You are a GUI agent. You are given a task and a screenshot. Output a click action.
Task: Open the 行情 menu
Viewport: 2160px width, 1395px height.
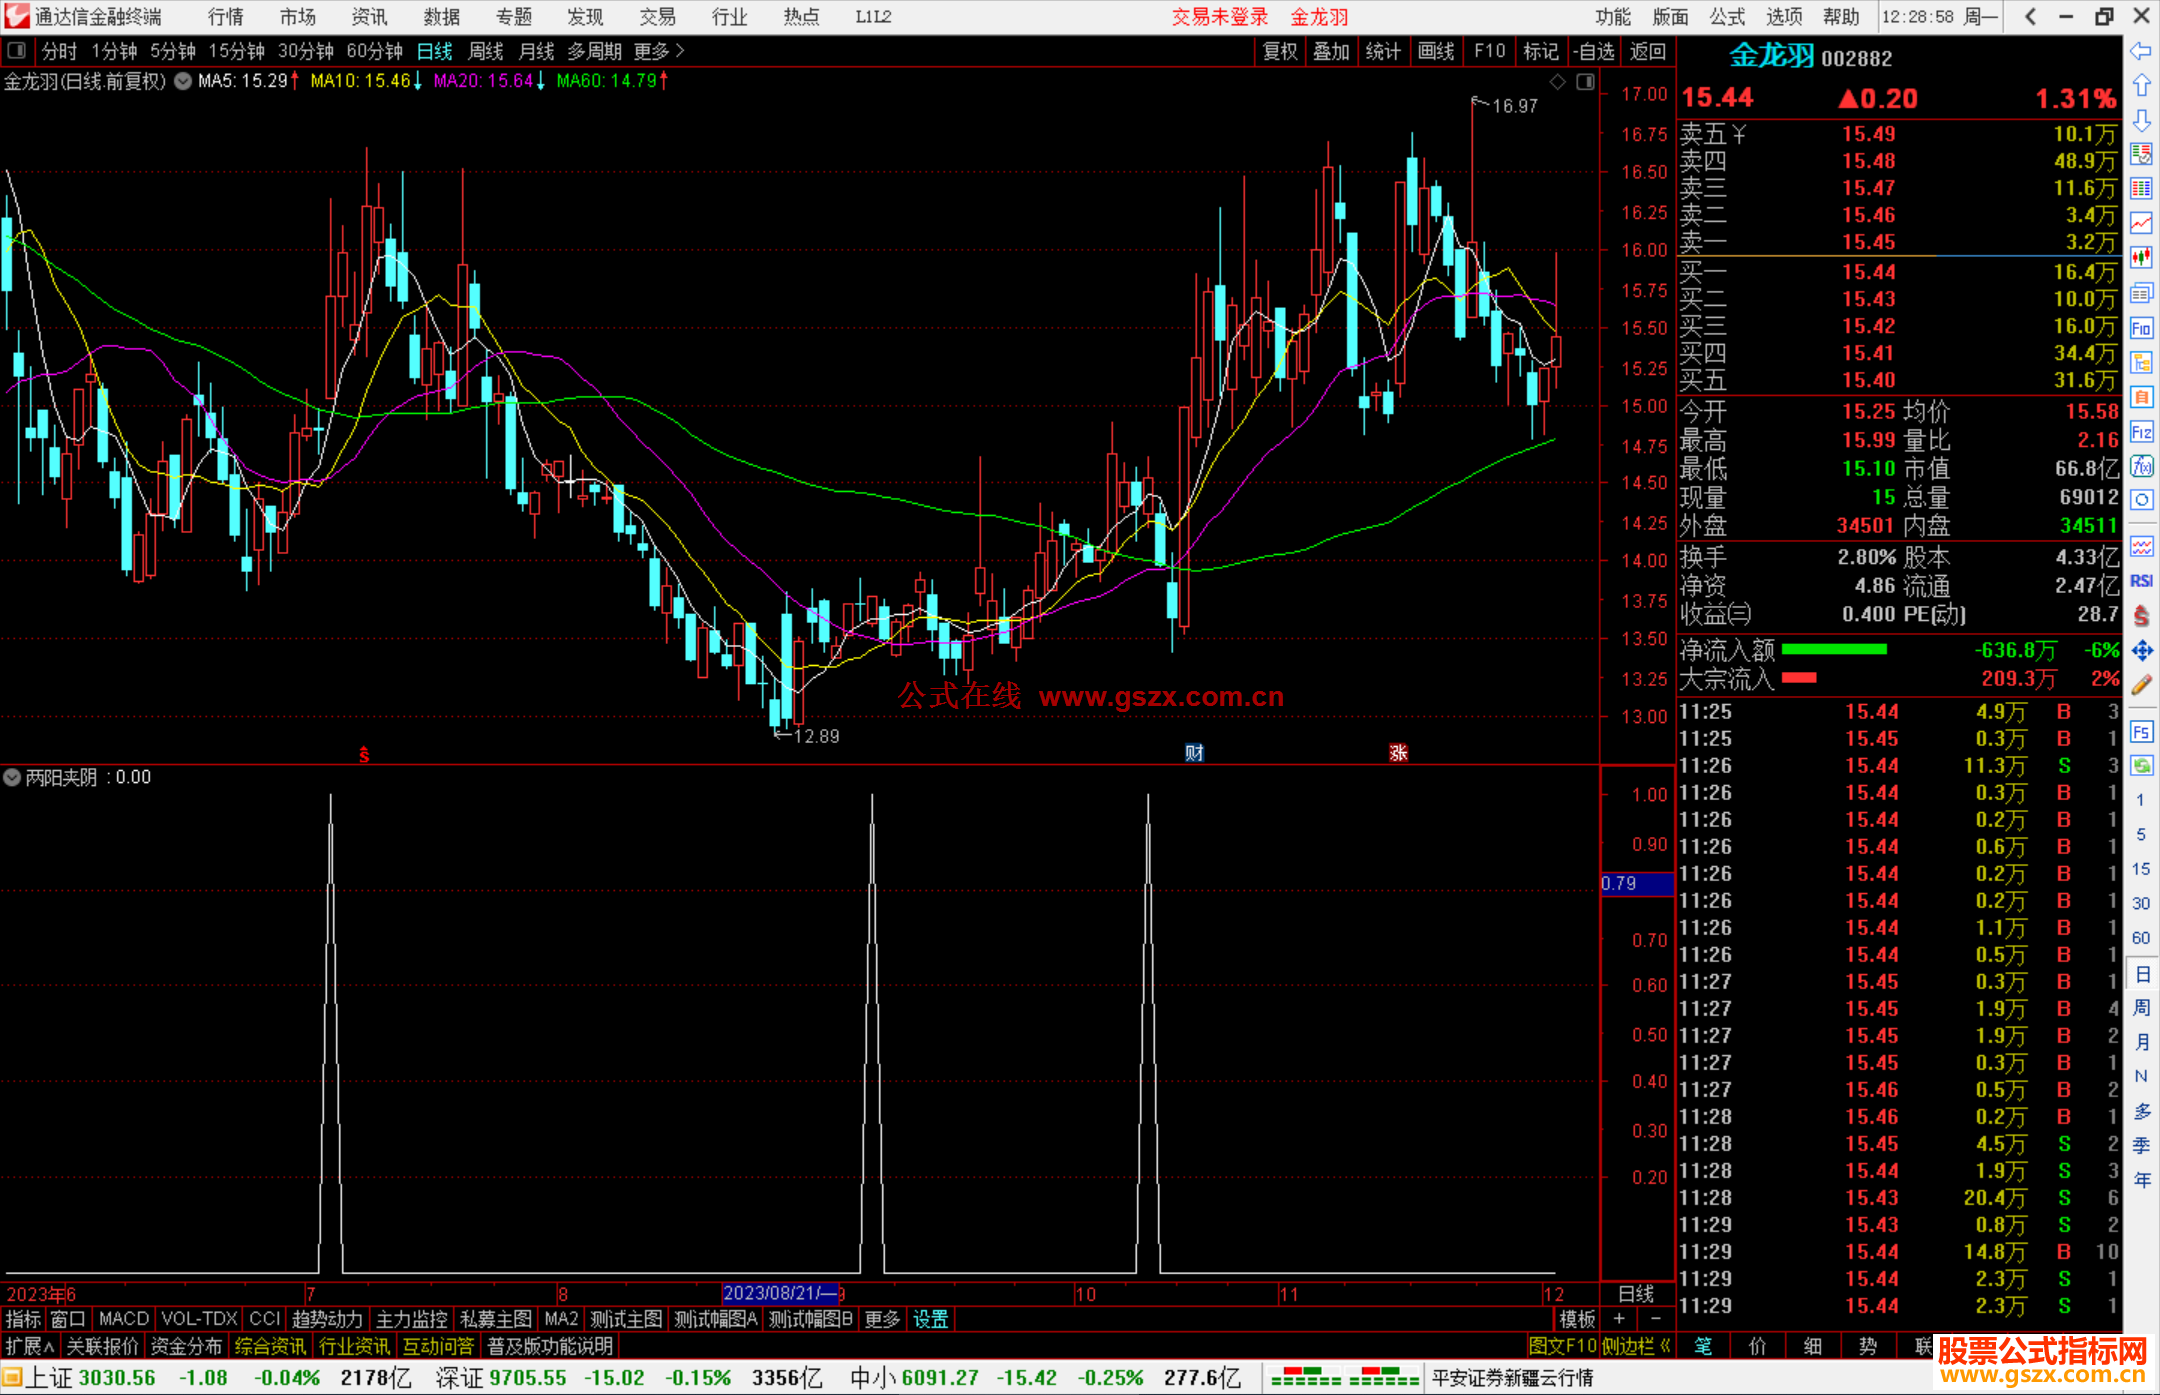point(226,17)
